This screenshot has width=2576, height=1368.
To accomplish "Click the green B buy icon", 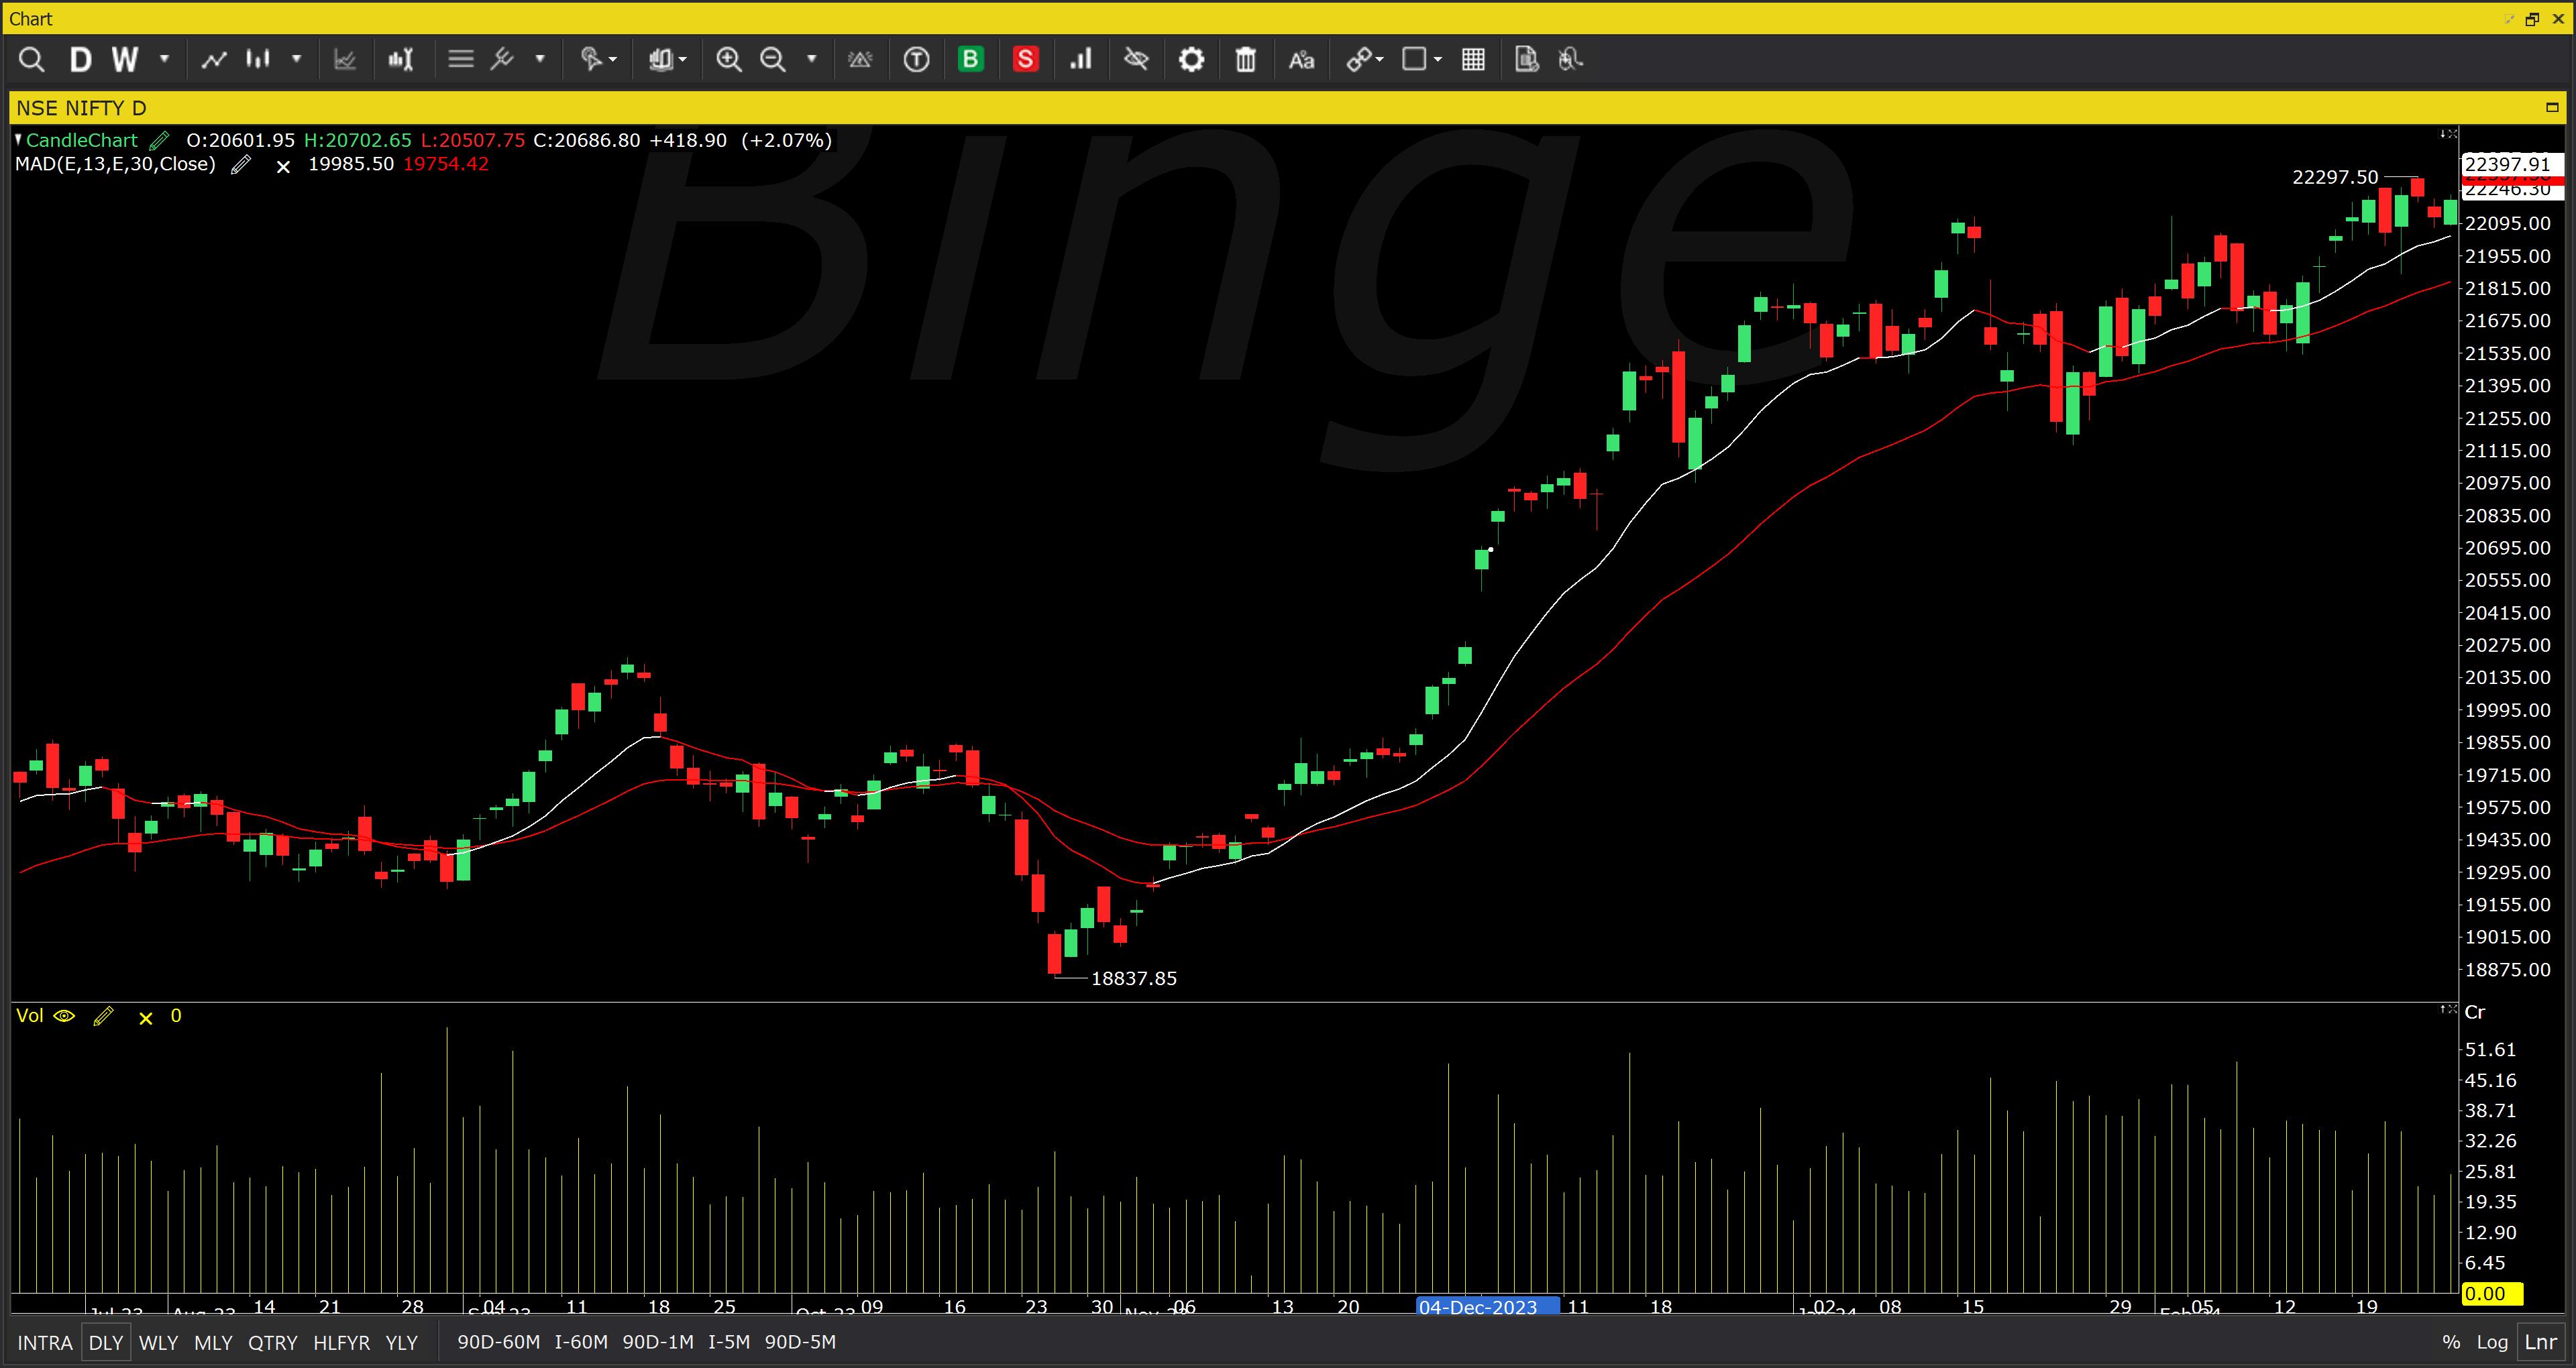I will [970, 60].
